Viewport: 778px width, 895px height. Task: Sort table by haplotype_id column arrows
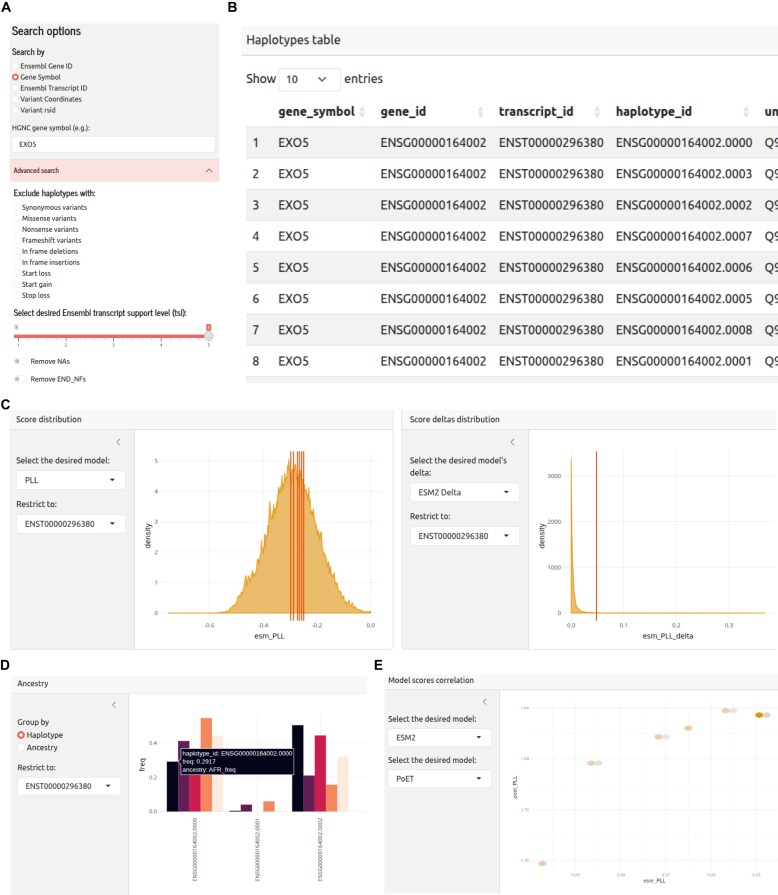pyautogui.click(x=746, y=112)
